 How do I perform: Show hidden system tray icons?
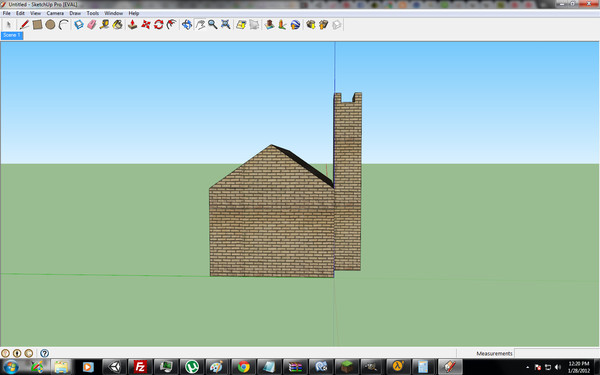coord(528,367)
